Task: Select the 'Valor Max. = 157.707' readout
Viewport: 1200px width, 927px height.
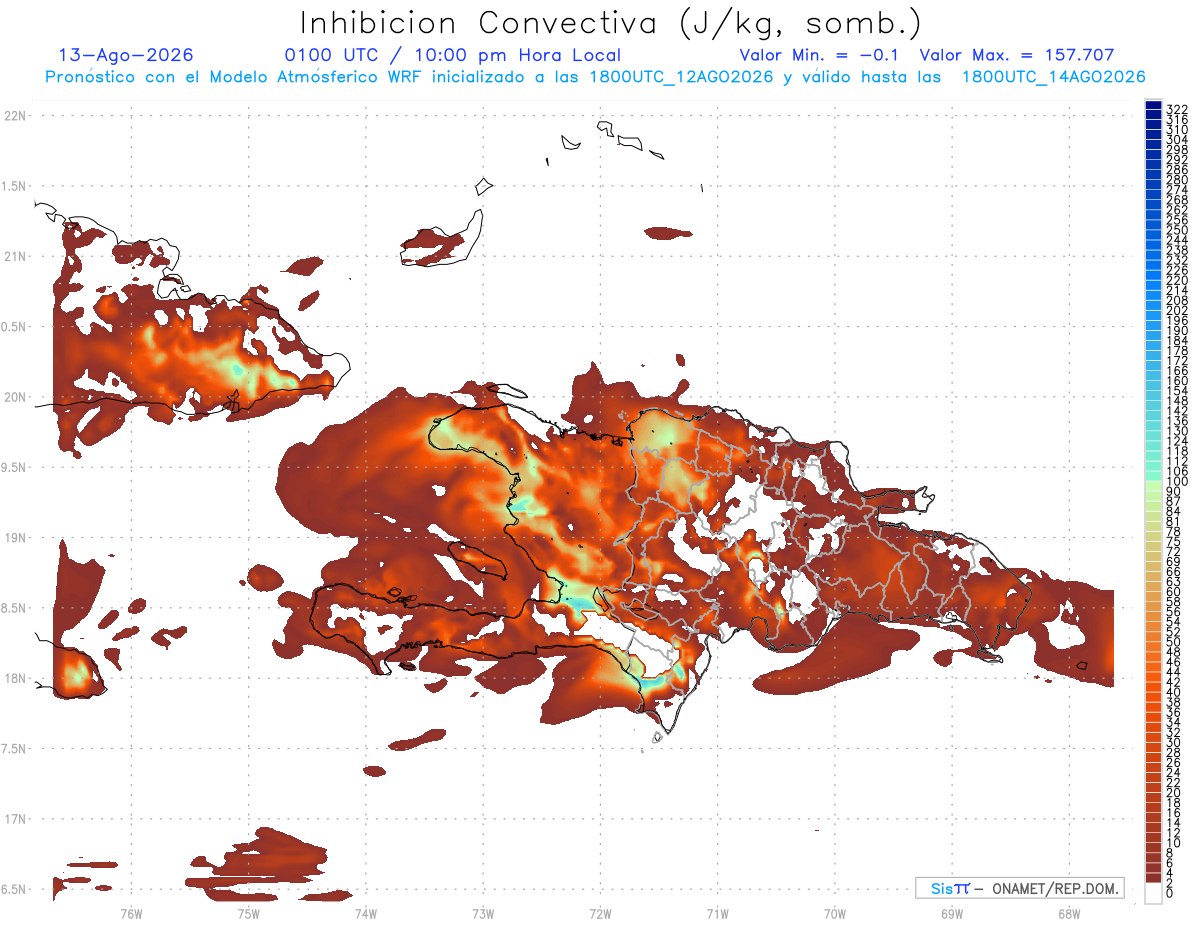Action: 1017,55
